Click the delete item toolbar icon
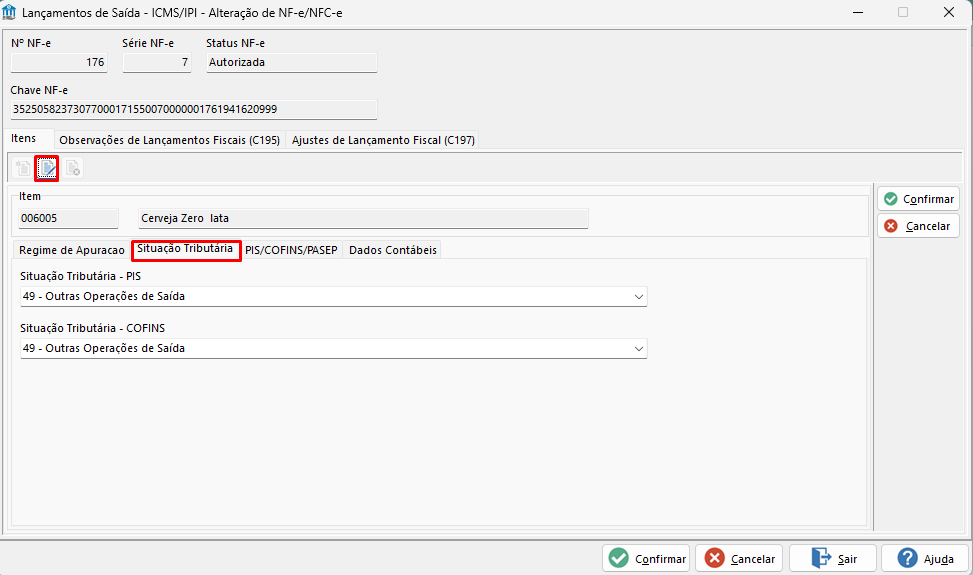973x575 pixels. click(73, 168)
